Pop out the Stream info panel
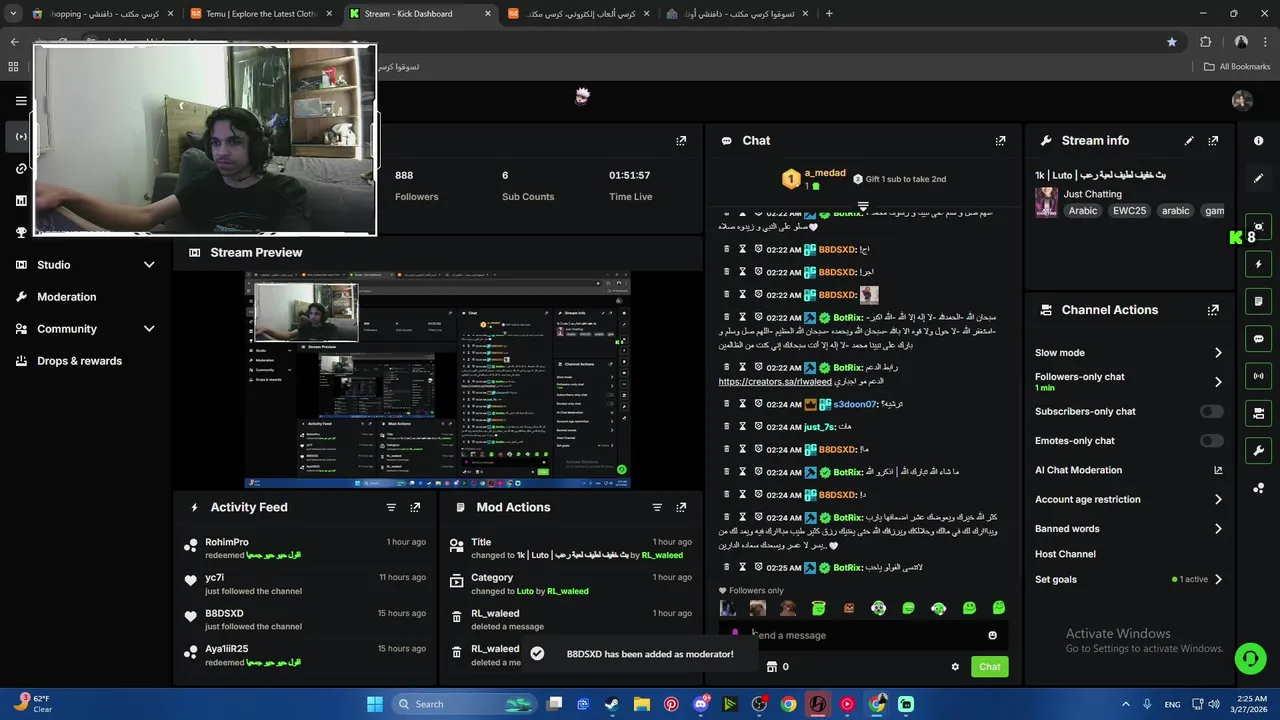The image size is (1280, 720). pos(1213,141)
